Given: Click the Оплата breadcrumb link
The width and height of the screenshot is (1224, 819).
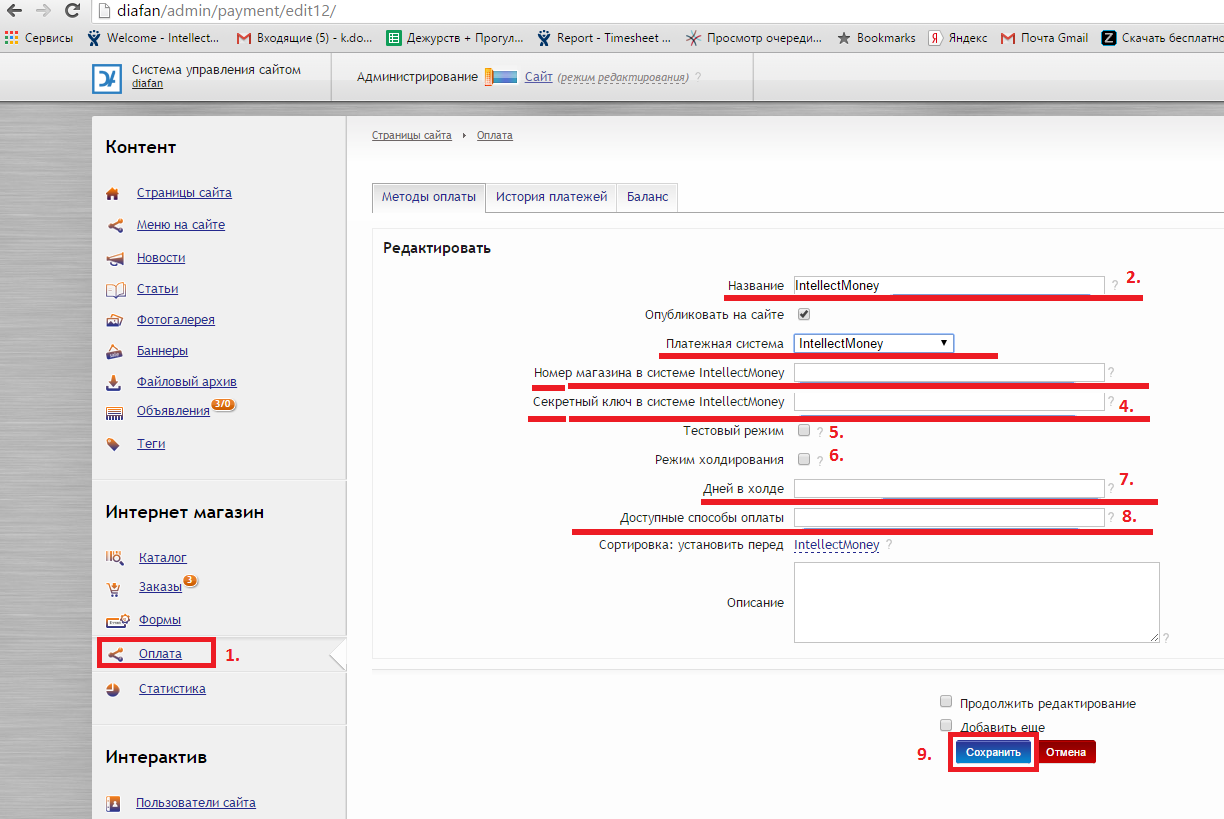Looking at the screenshot, I should point(495,135).
